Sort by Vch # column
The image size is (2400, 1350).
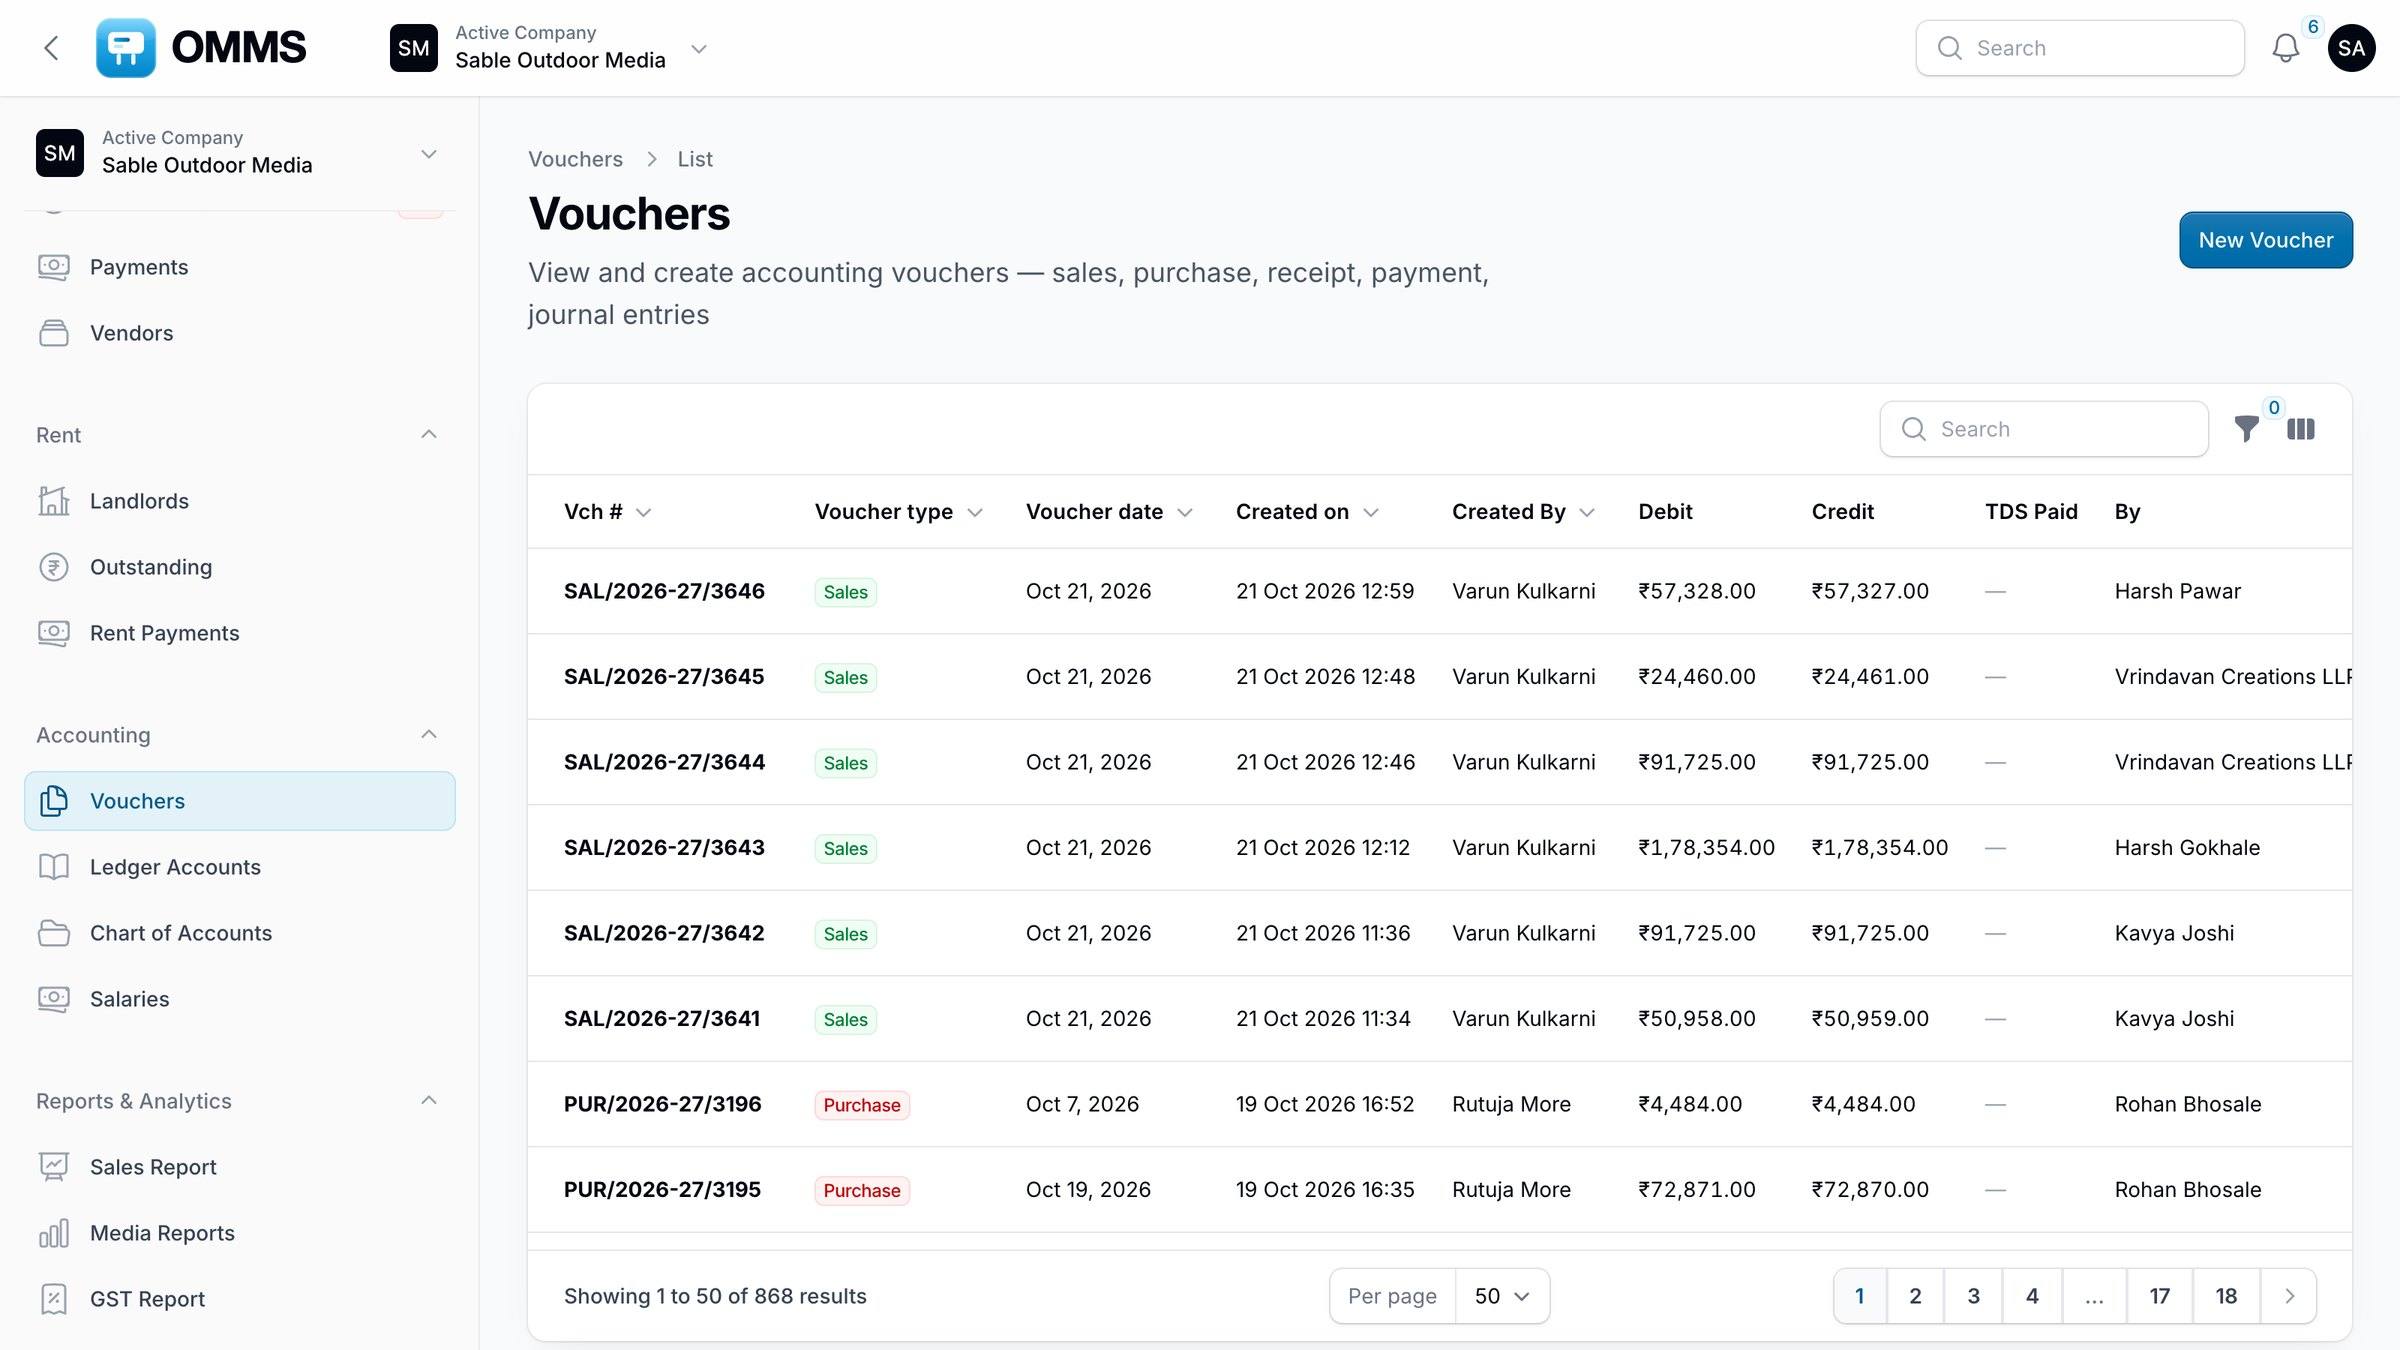coord(608,512)
